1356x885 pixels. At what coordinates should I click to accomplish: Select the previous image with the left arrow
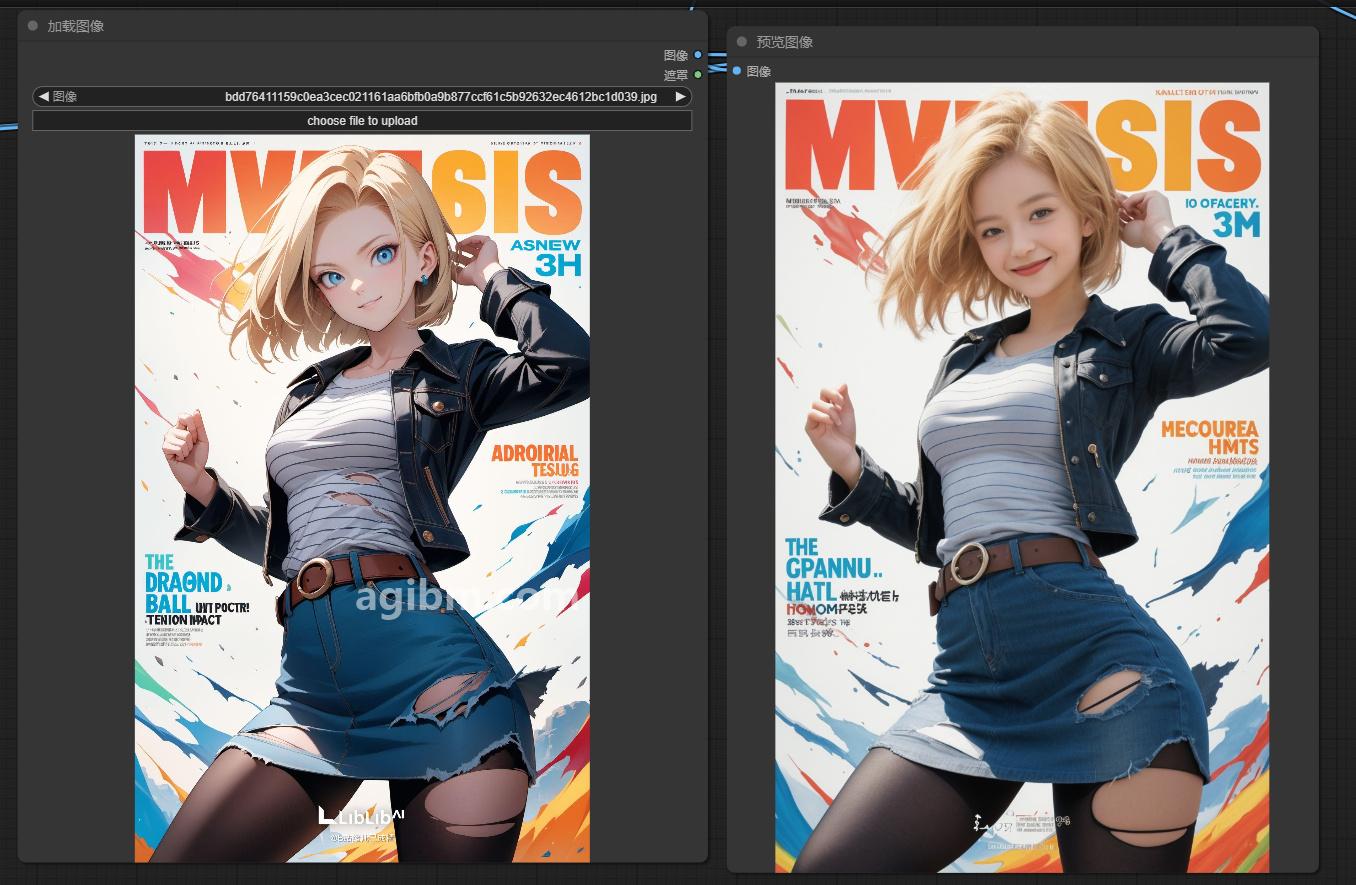43,97
